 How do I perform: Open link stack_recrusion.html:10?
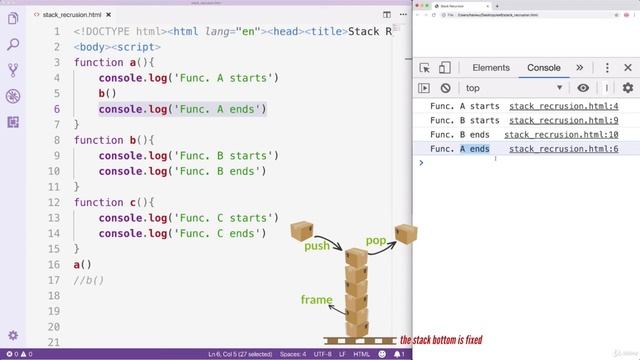(x=561, y=135)
